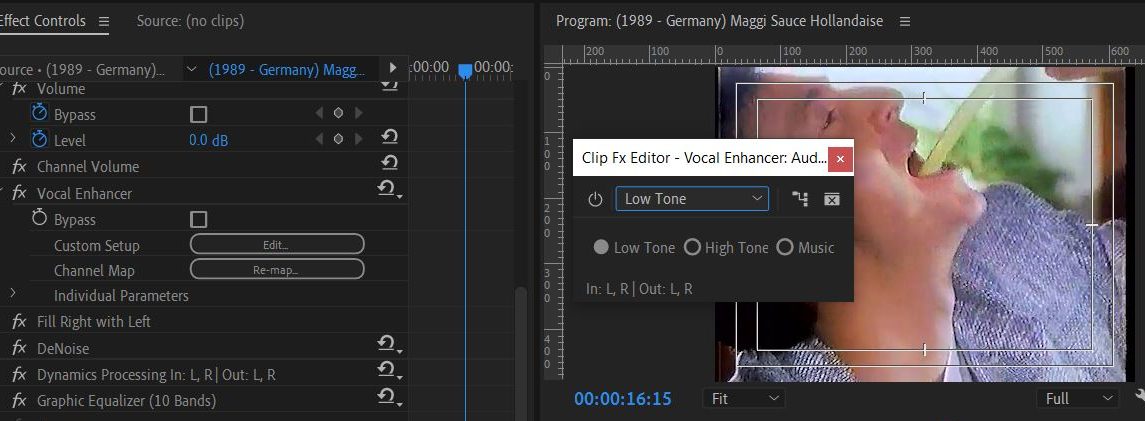
Task: Expand Individual Parameters
Action: pyautogui.click(x=12, y=293)
